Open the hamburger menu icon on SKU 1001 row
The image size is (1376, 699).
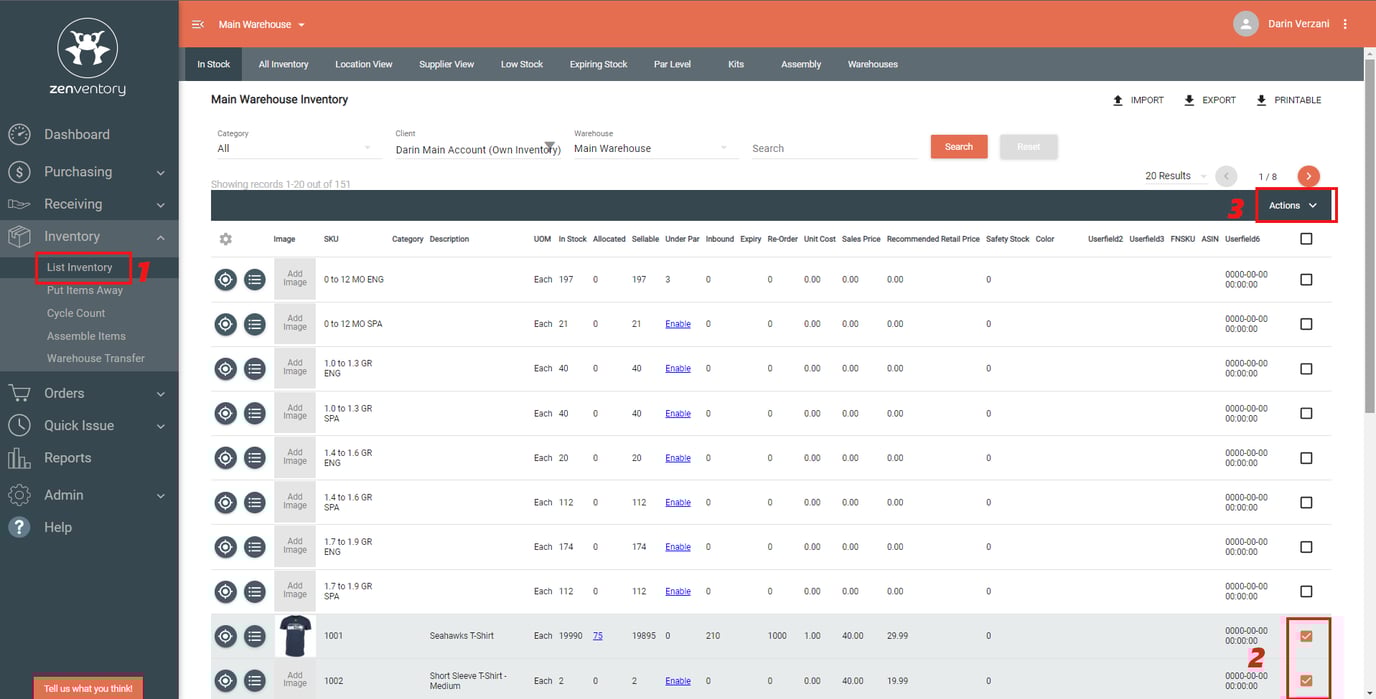[x=255, y=635]
